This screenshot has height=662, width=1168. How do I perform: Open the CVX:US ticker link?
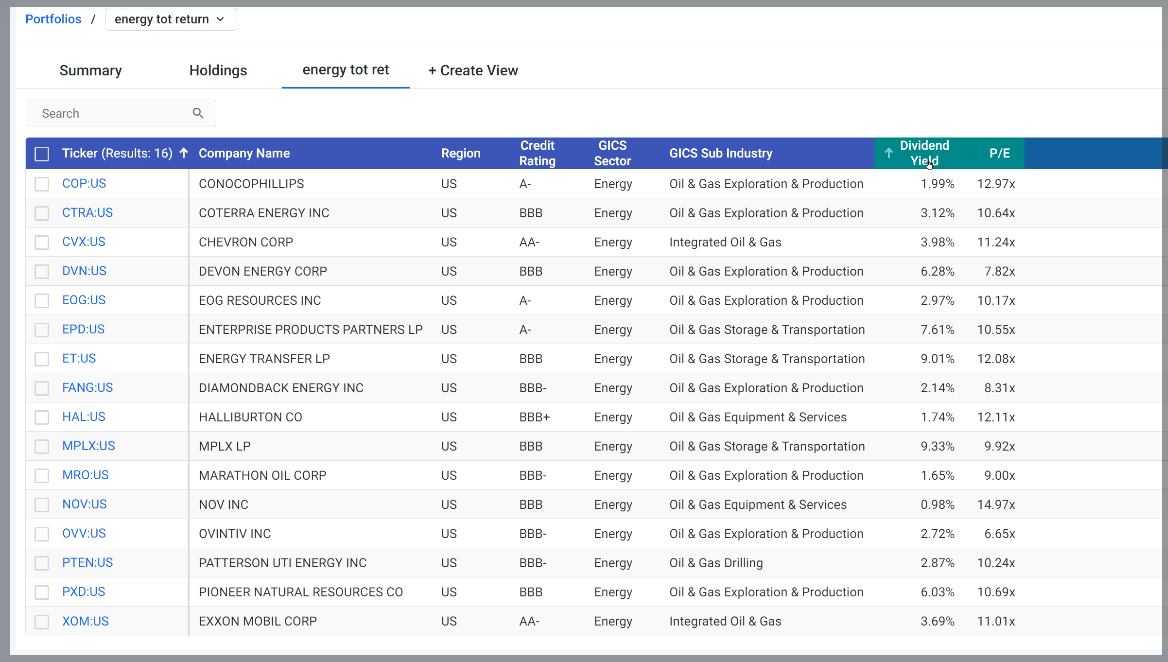click(x=83, y=241)
